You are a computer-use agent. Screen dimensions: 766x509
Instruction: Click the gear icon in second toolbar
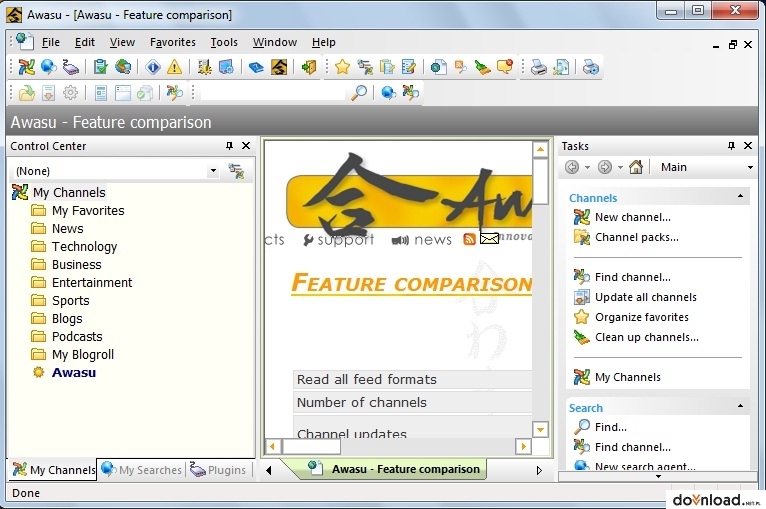70,92
